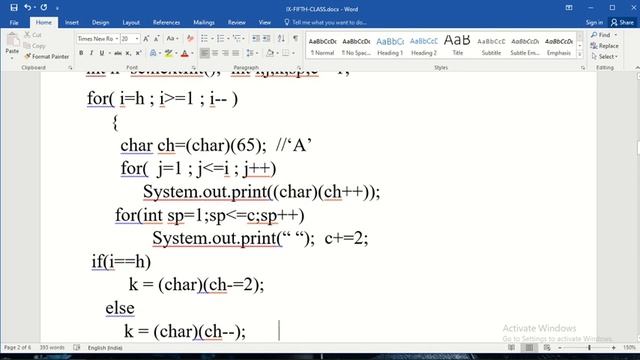Justify the paragraph text

tap(236, 53)
